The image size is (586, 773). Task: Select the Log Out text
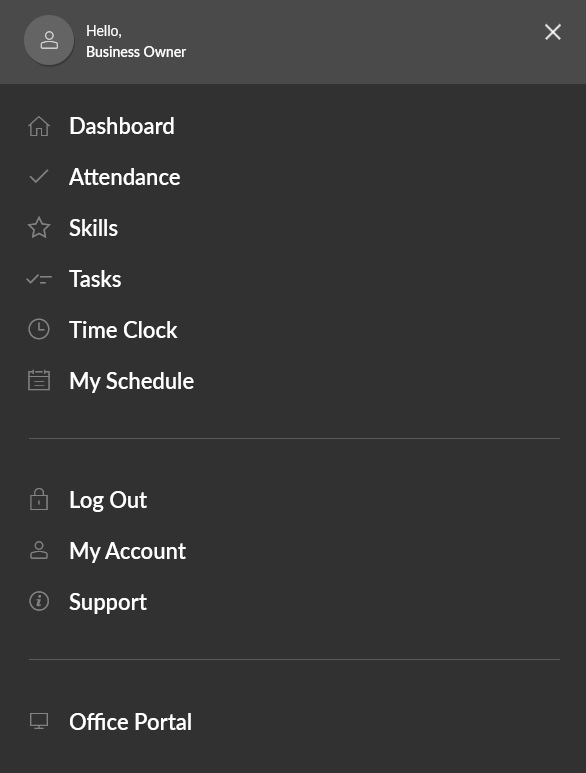tap(108, 500)
